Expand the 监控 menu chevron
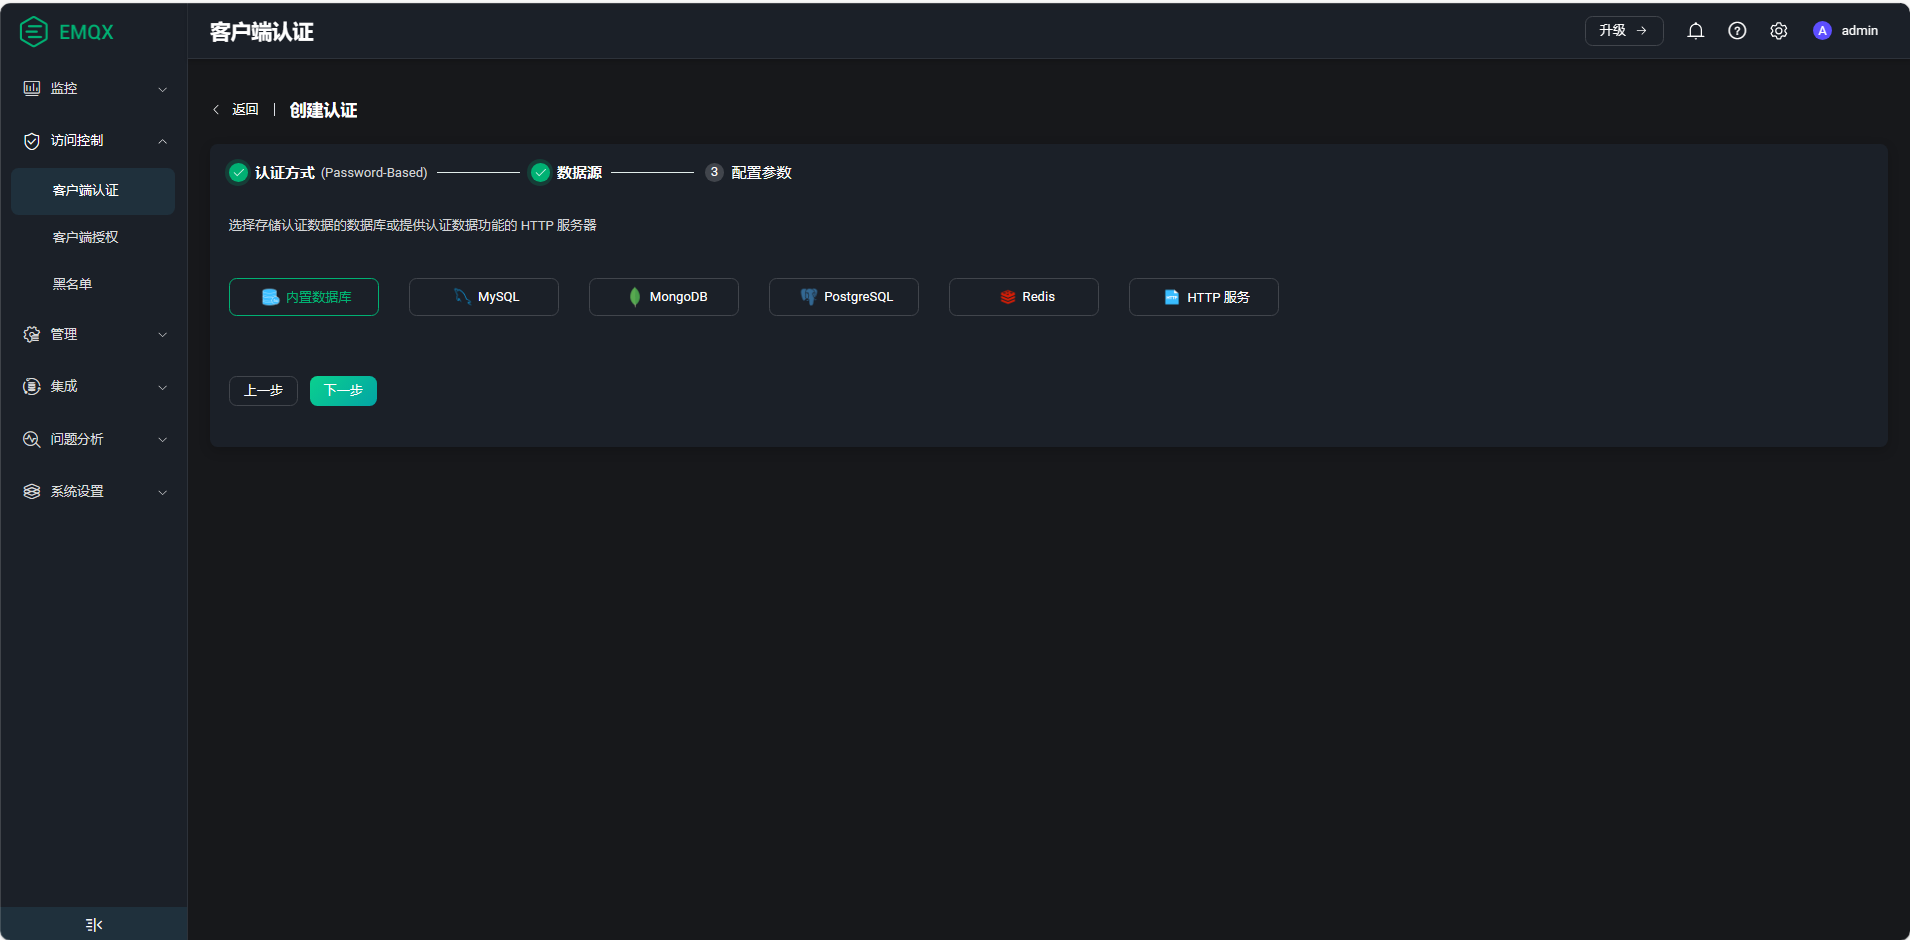The height and width of the screenshot is (940, 1910). pyautogui.click(x=162, y=89)
